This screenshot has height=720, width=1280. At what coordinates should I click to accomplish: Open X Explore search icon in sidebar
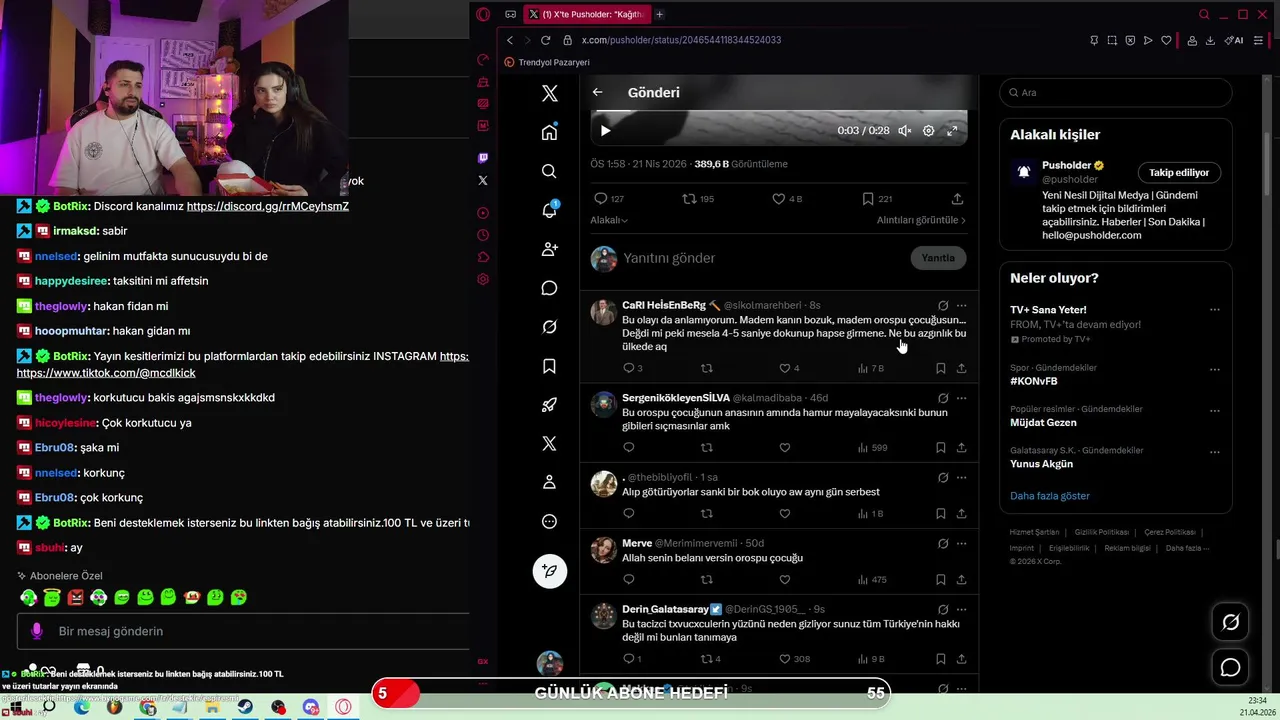[549, 171]
